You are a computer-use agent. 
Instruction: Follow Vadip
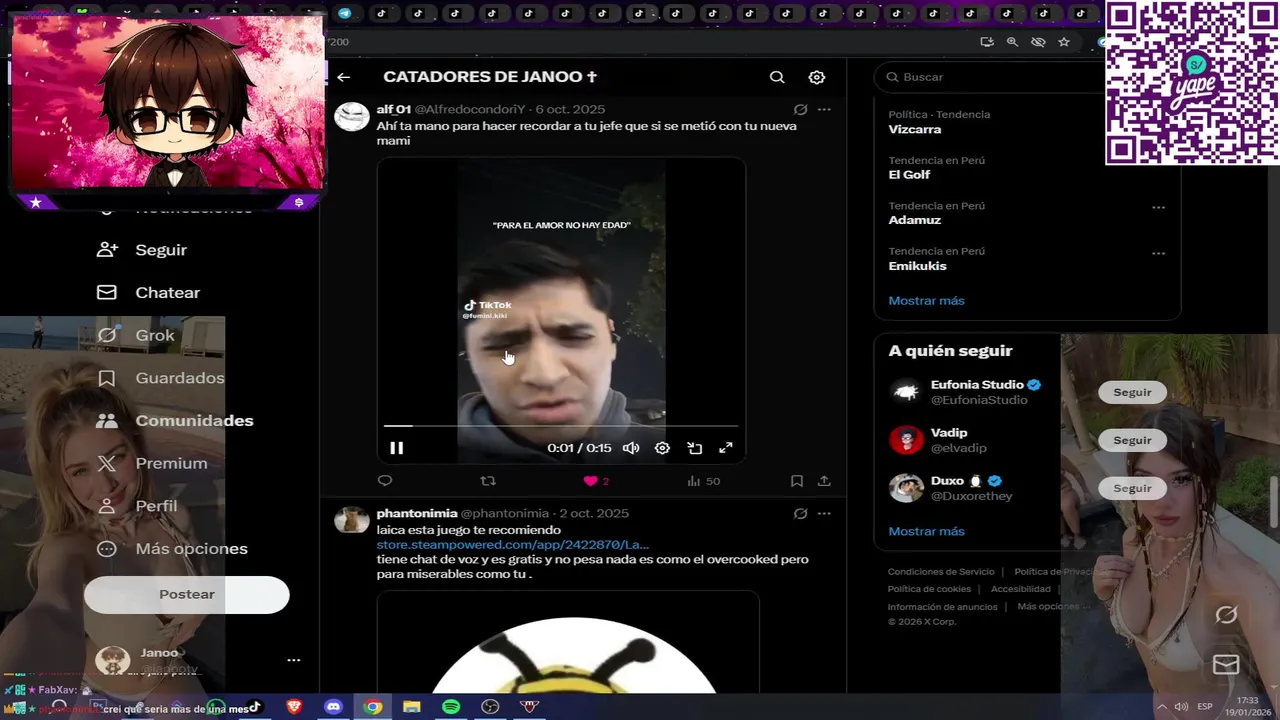(1132, 440)
